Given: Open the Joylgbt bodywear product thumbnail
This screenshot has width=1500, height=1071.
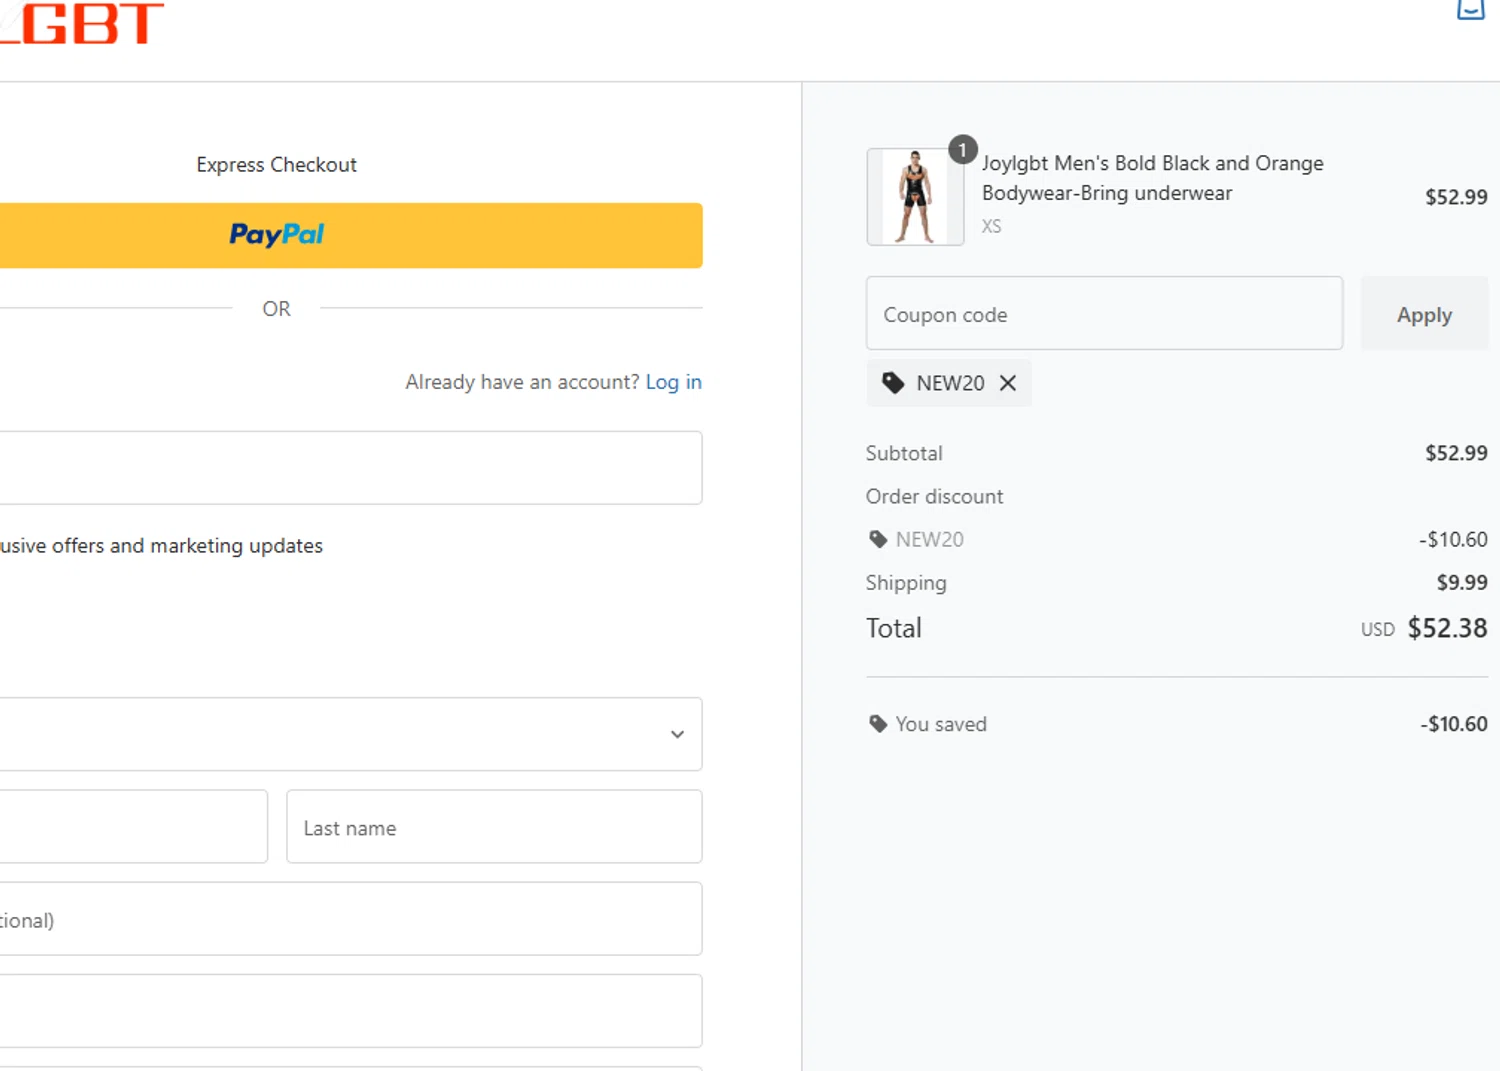Looking at the screenshot, I should coord(915,197).
